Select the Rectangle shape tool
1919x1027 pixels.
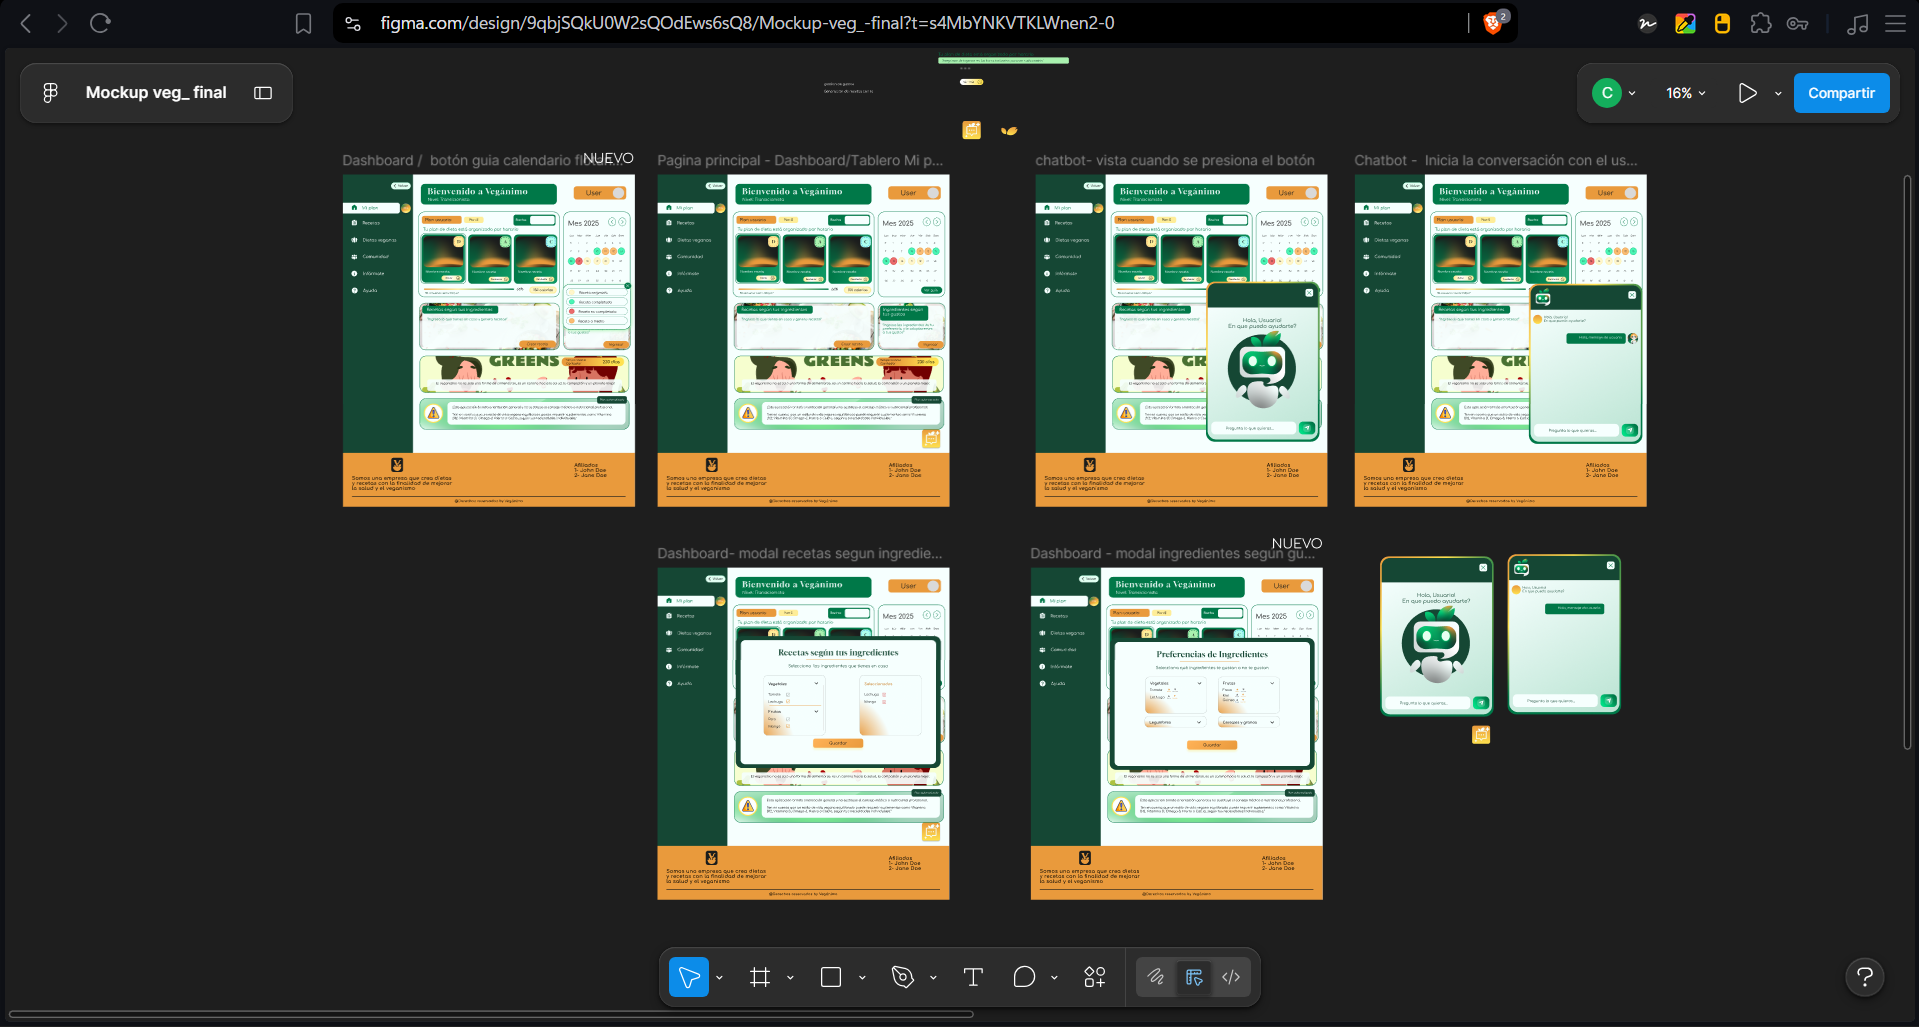(x=831, y=977)
